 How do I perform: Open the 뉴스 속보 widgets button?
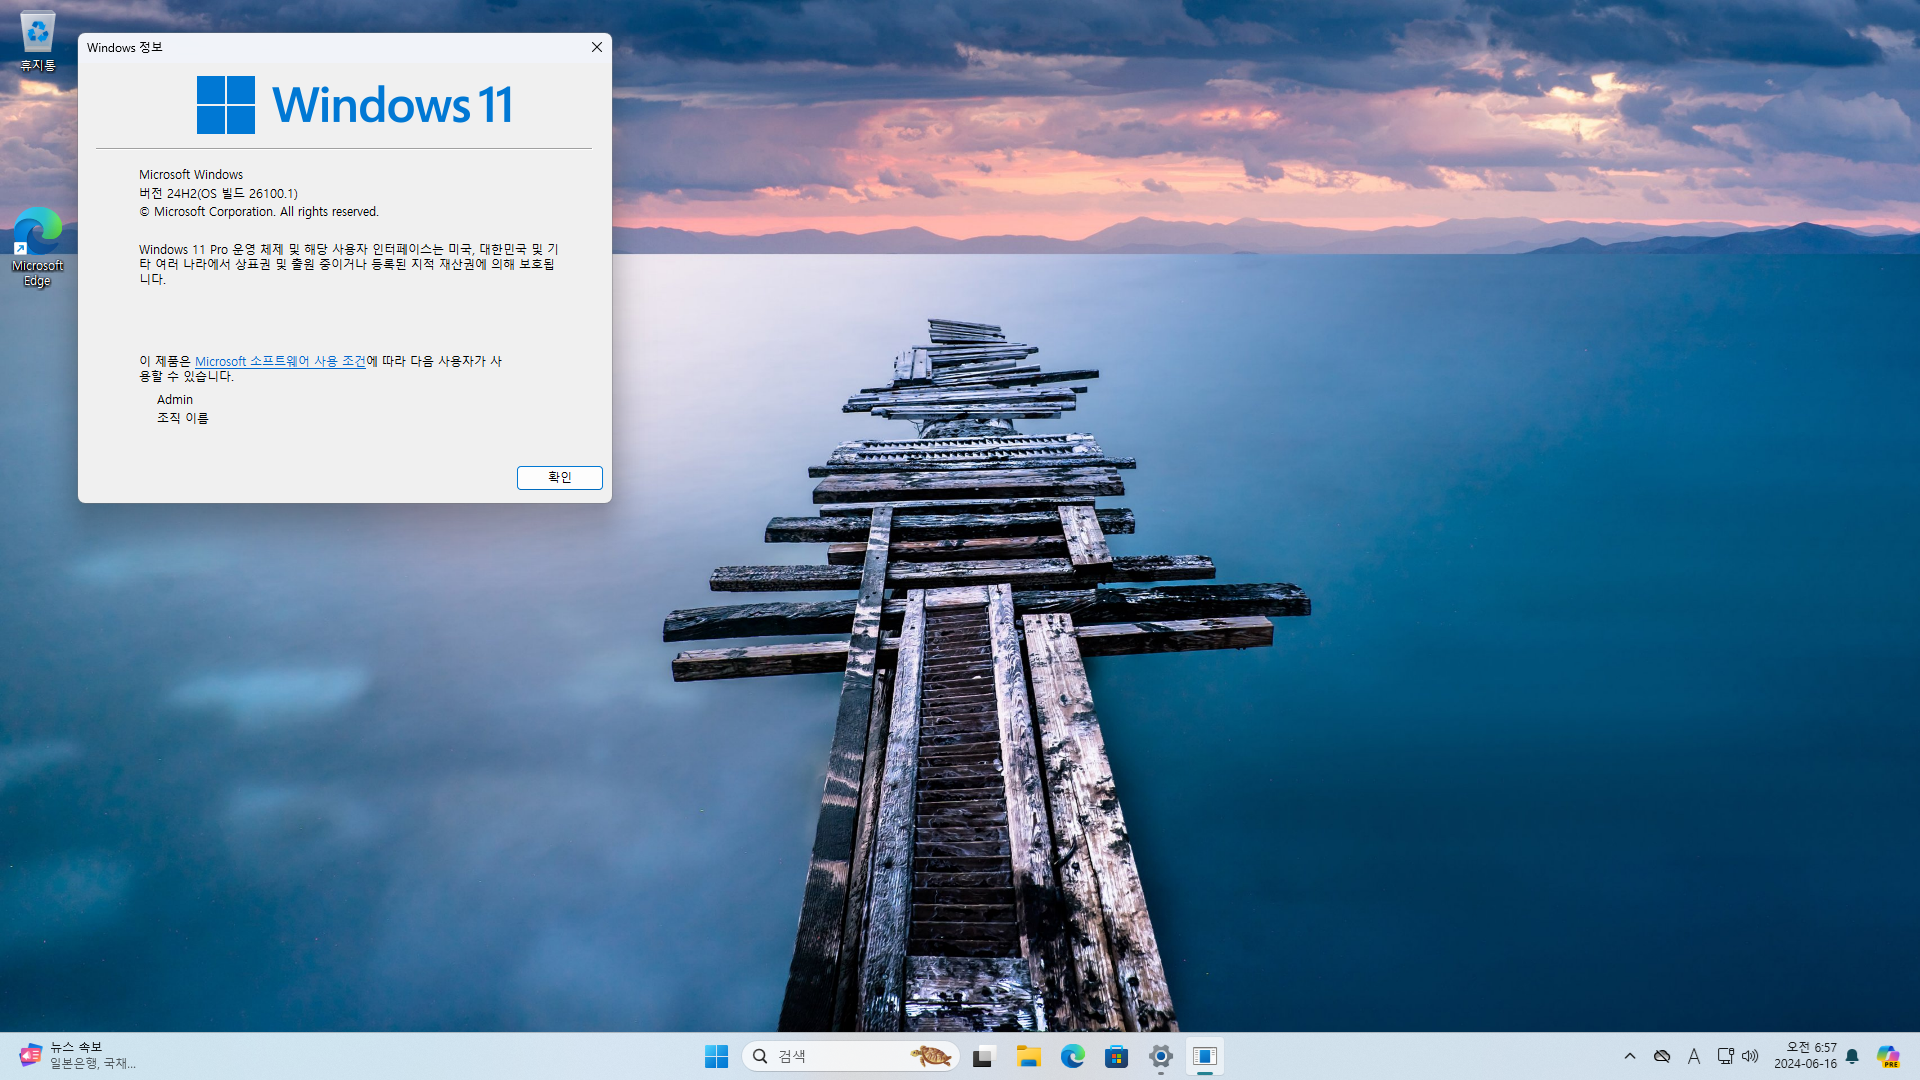click(x=75, y=1056)
